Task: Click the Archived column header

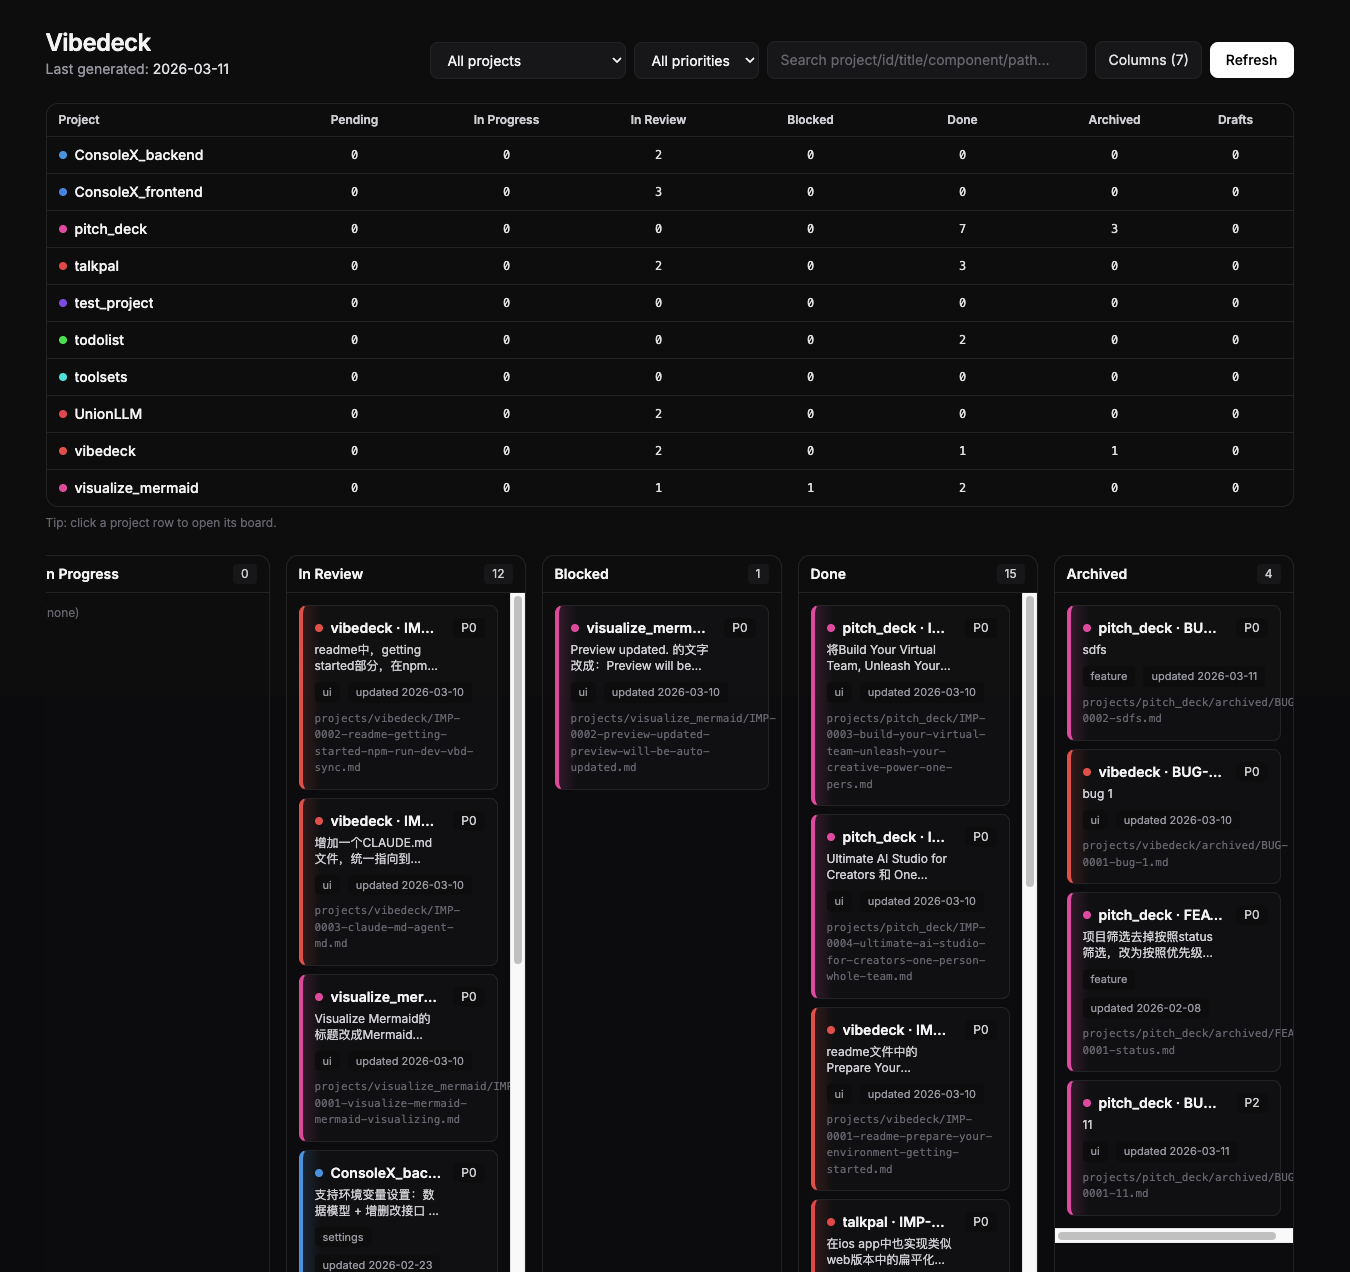Action: coord(1097,574)
